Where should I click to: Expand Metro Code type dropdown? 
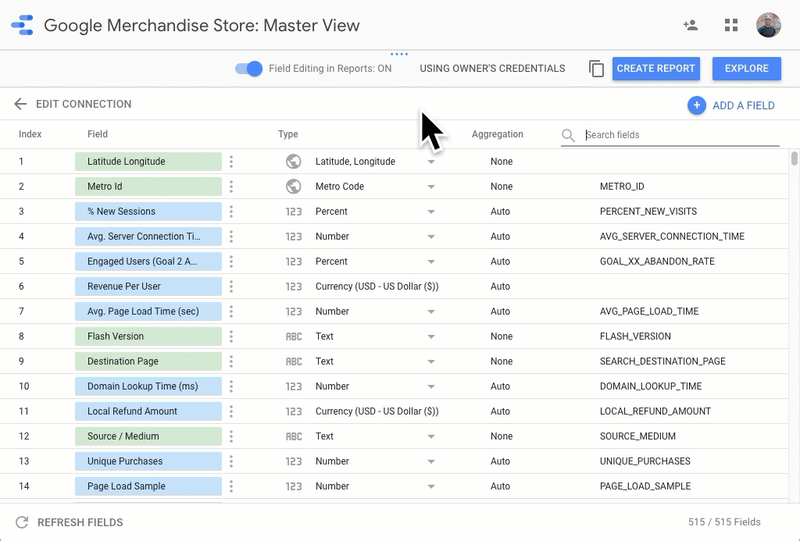pyautogui.click(x=431, y=187)
